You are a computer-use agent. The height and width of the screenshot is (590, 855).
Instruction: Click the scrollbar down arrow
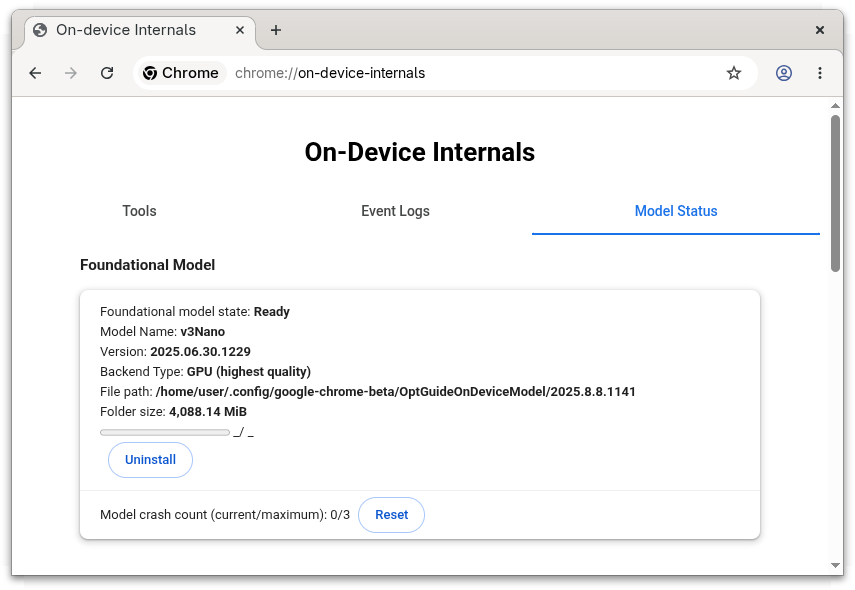click(x=835, y=565)
